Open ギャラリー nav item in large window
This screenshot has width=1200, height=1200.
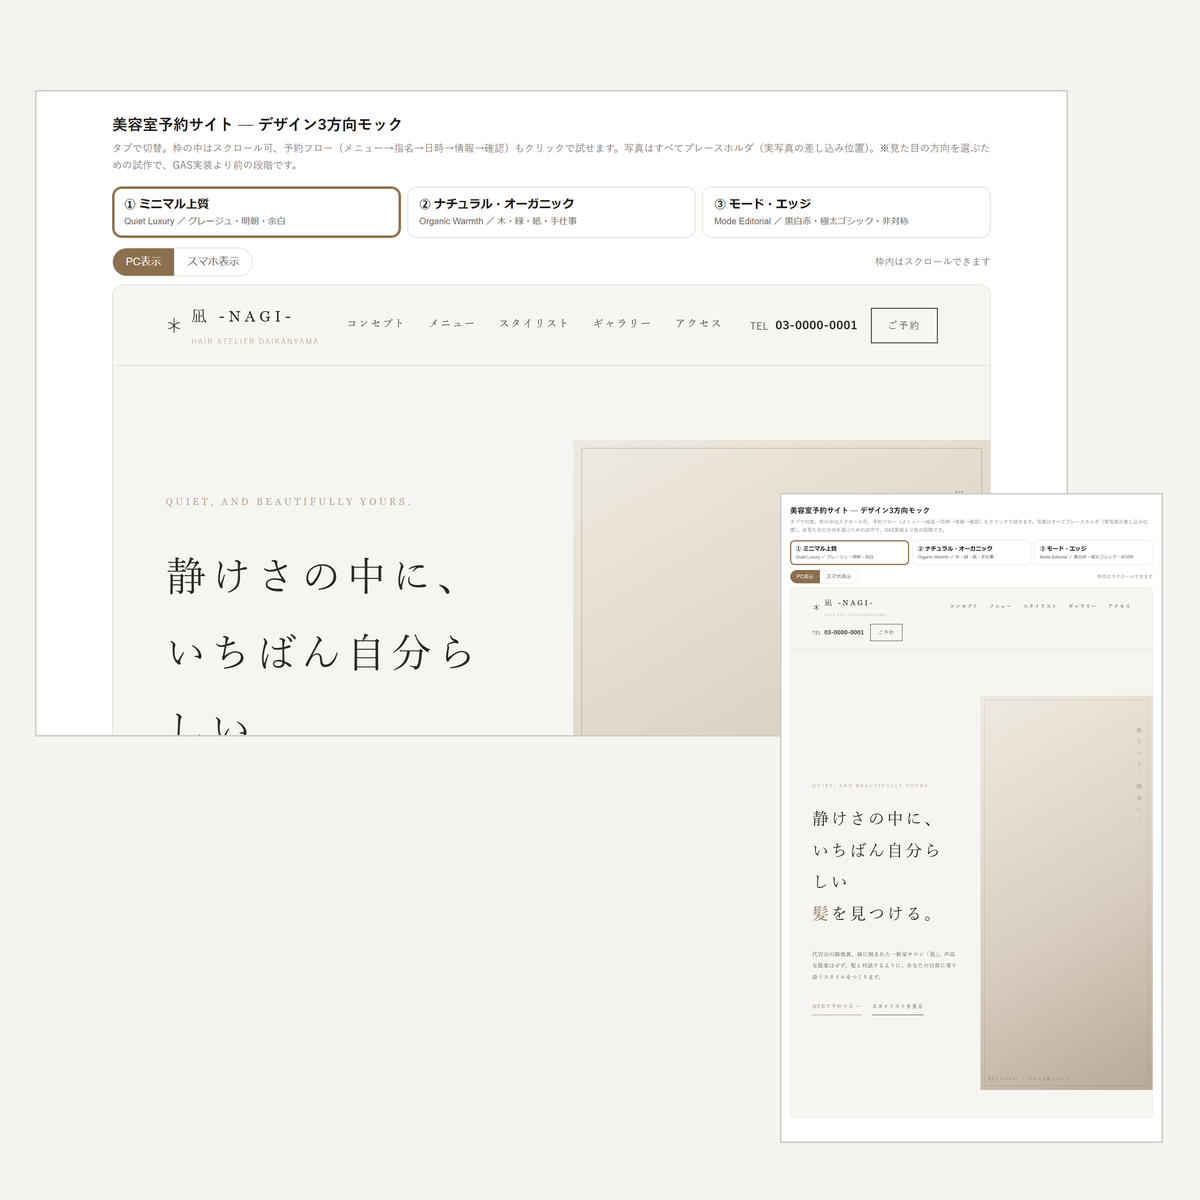622,323
